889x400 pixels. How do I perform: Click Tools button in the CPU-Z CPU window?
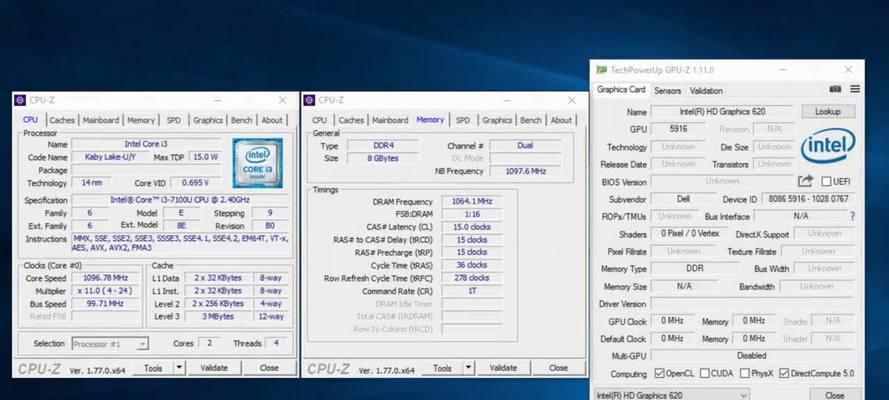tap(153, 368)
